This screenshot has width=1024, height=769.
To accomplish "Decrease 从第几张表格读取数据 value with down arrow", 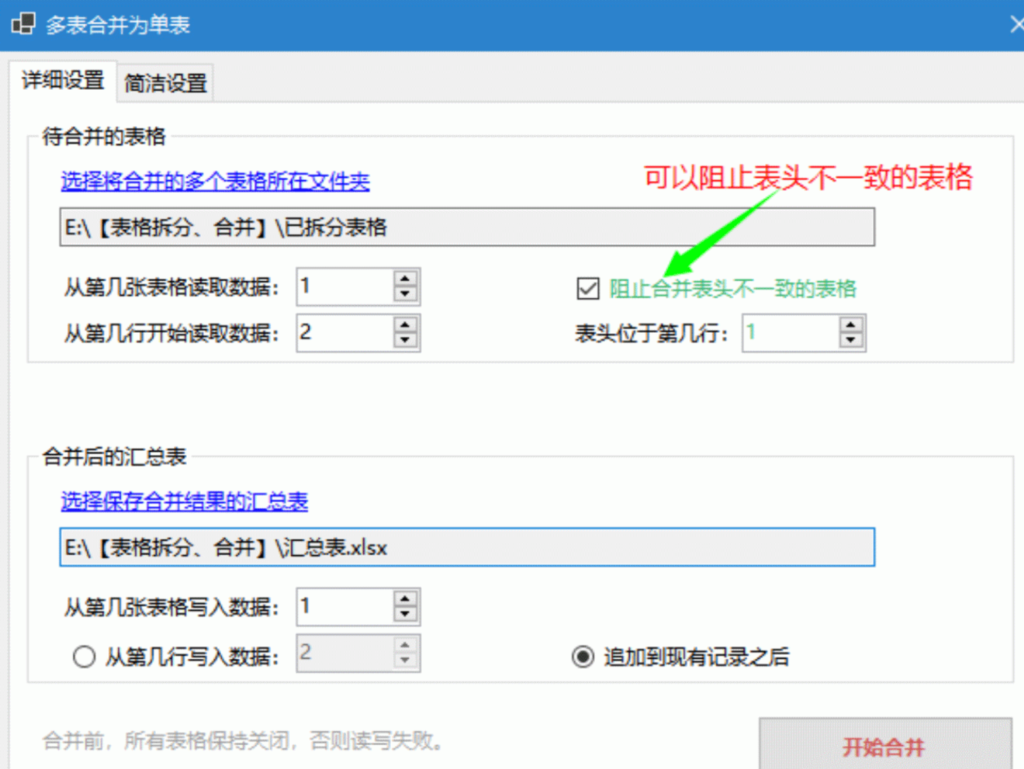I will (405, 294).
